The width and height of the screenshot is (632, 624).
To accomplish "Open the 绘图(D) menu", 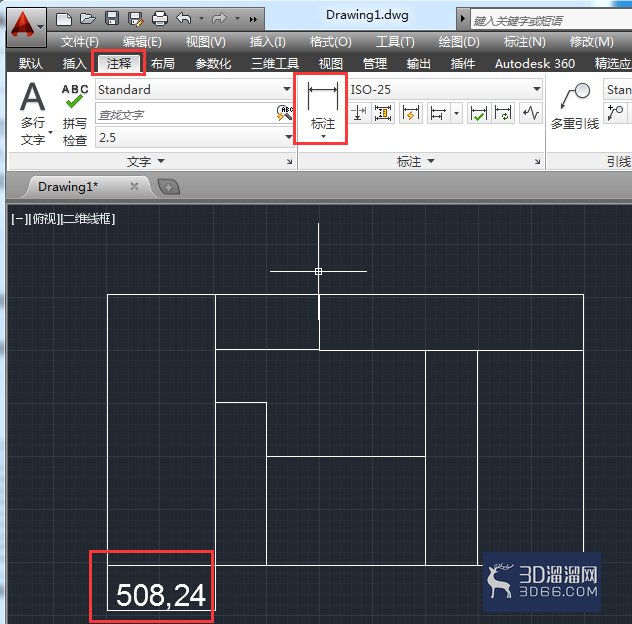I will [x=459, y=42].
